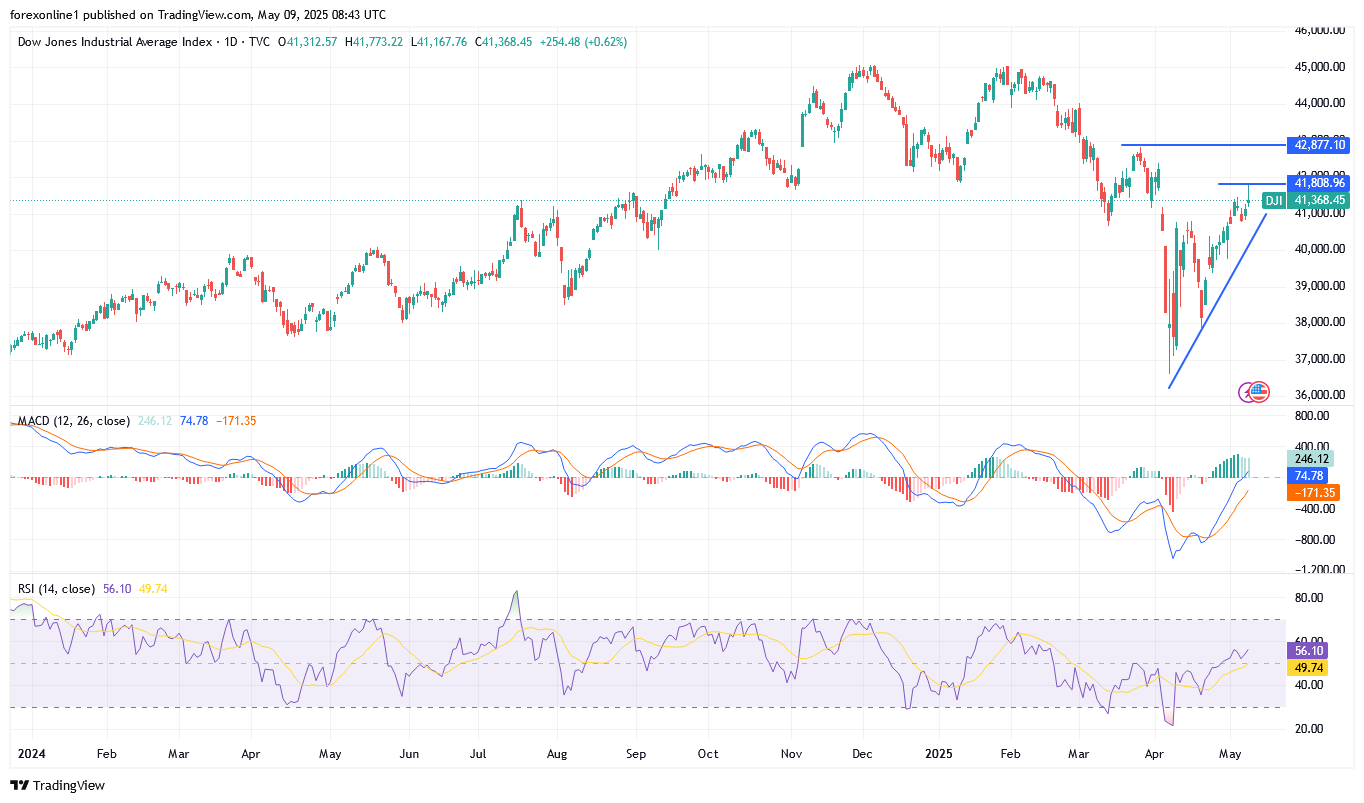Click the 2025 label on the time axis
This screenshot has width=1364, height=803.
point(938,753)
